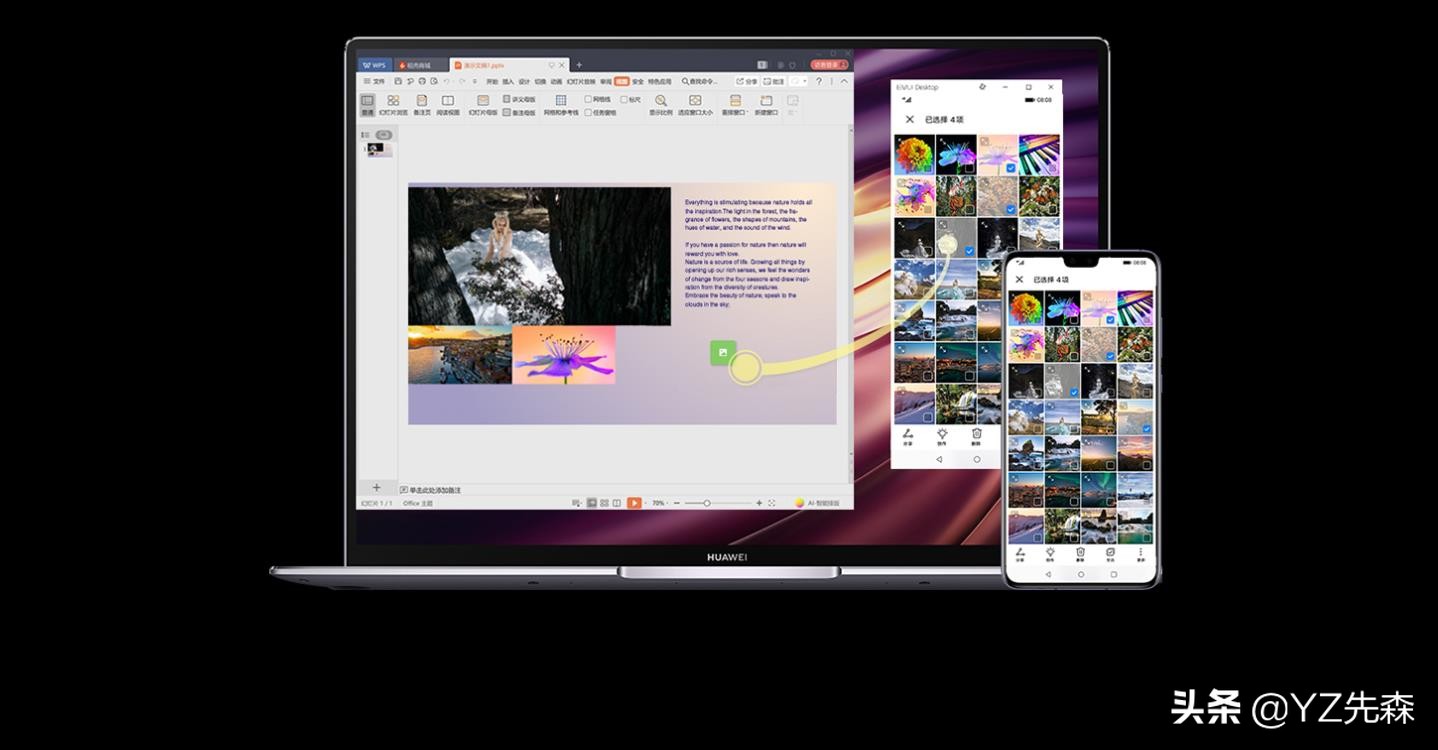Viewport: 1438px width, 750px height.
Task: Click the undo arrow in WPS toolbar
Action: click(x=447, y=81)
